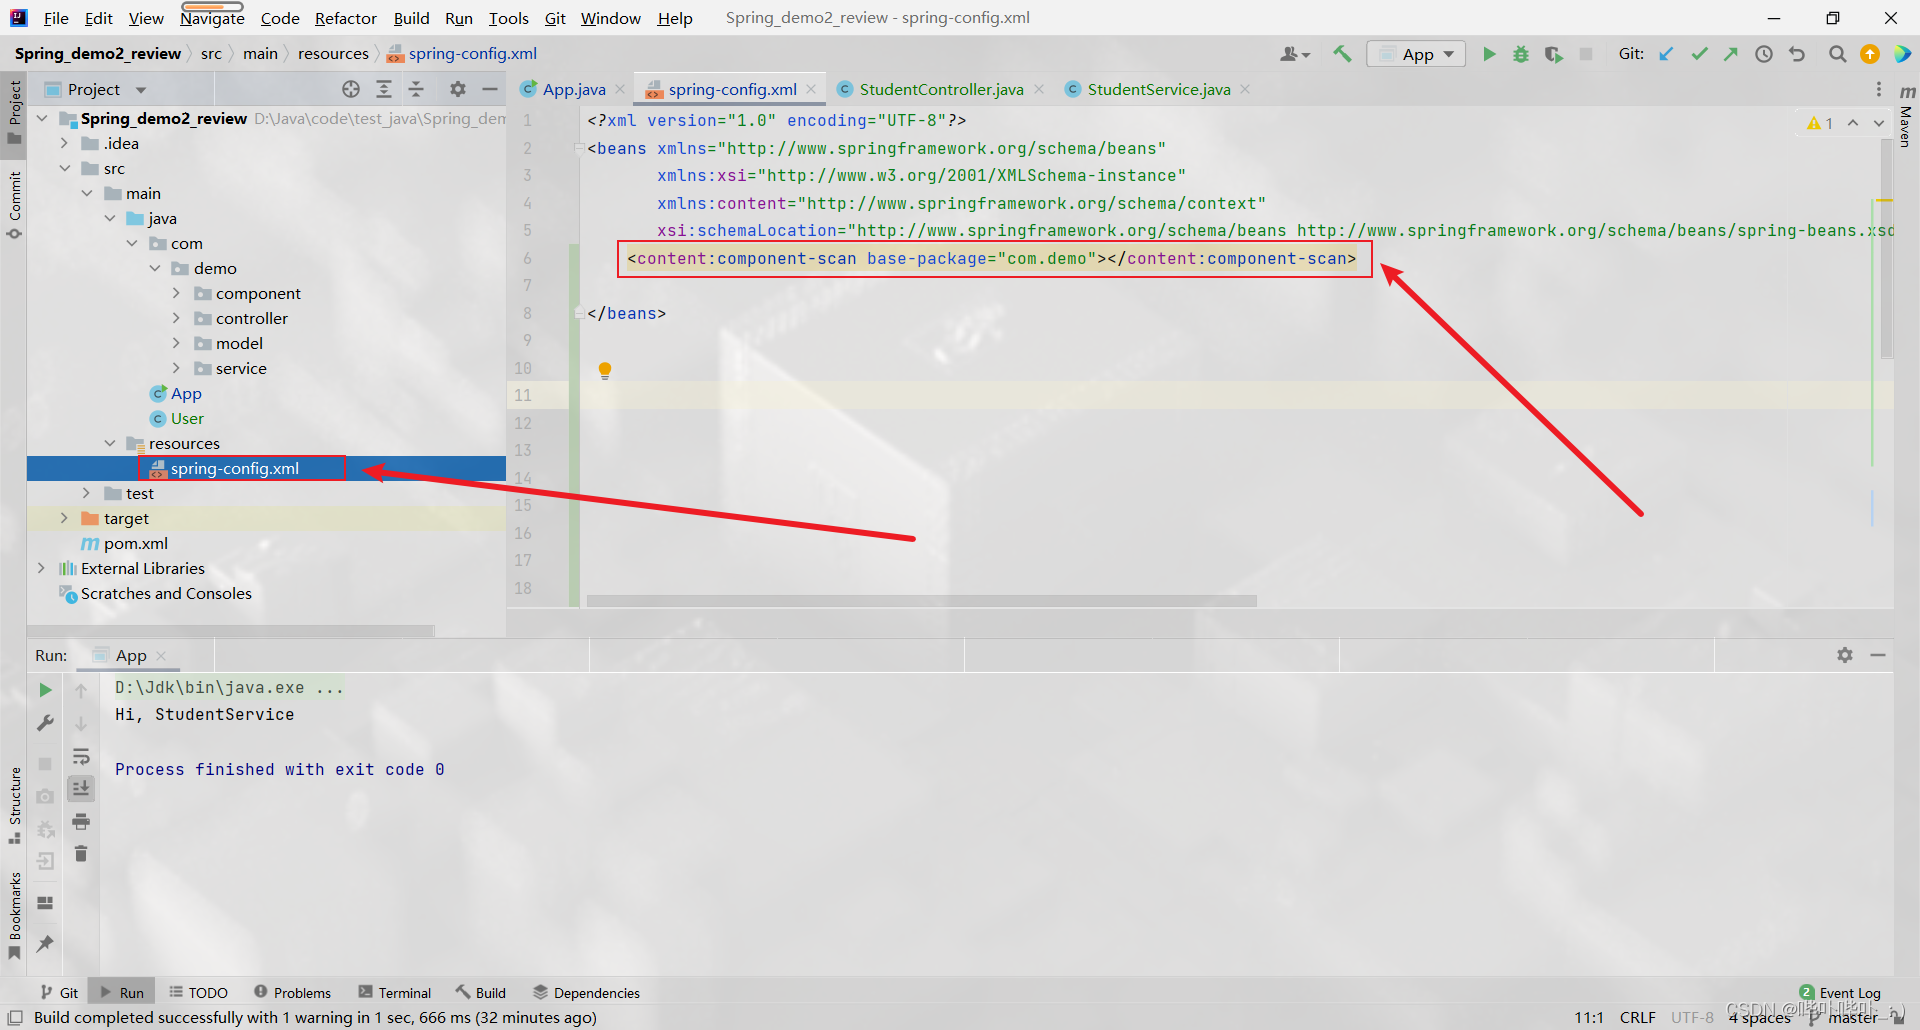Open Project panel gear options

coord(458,89)
